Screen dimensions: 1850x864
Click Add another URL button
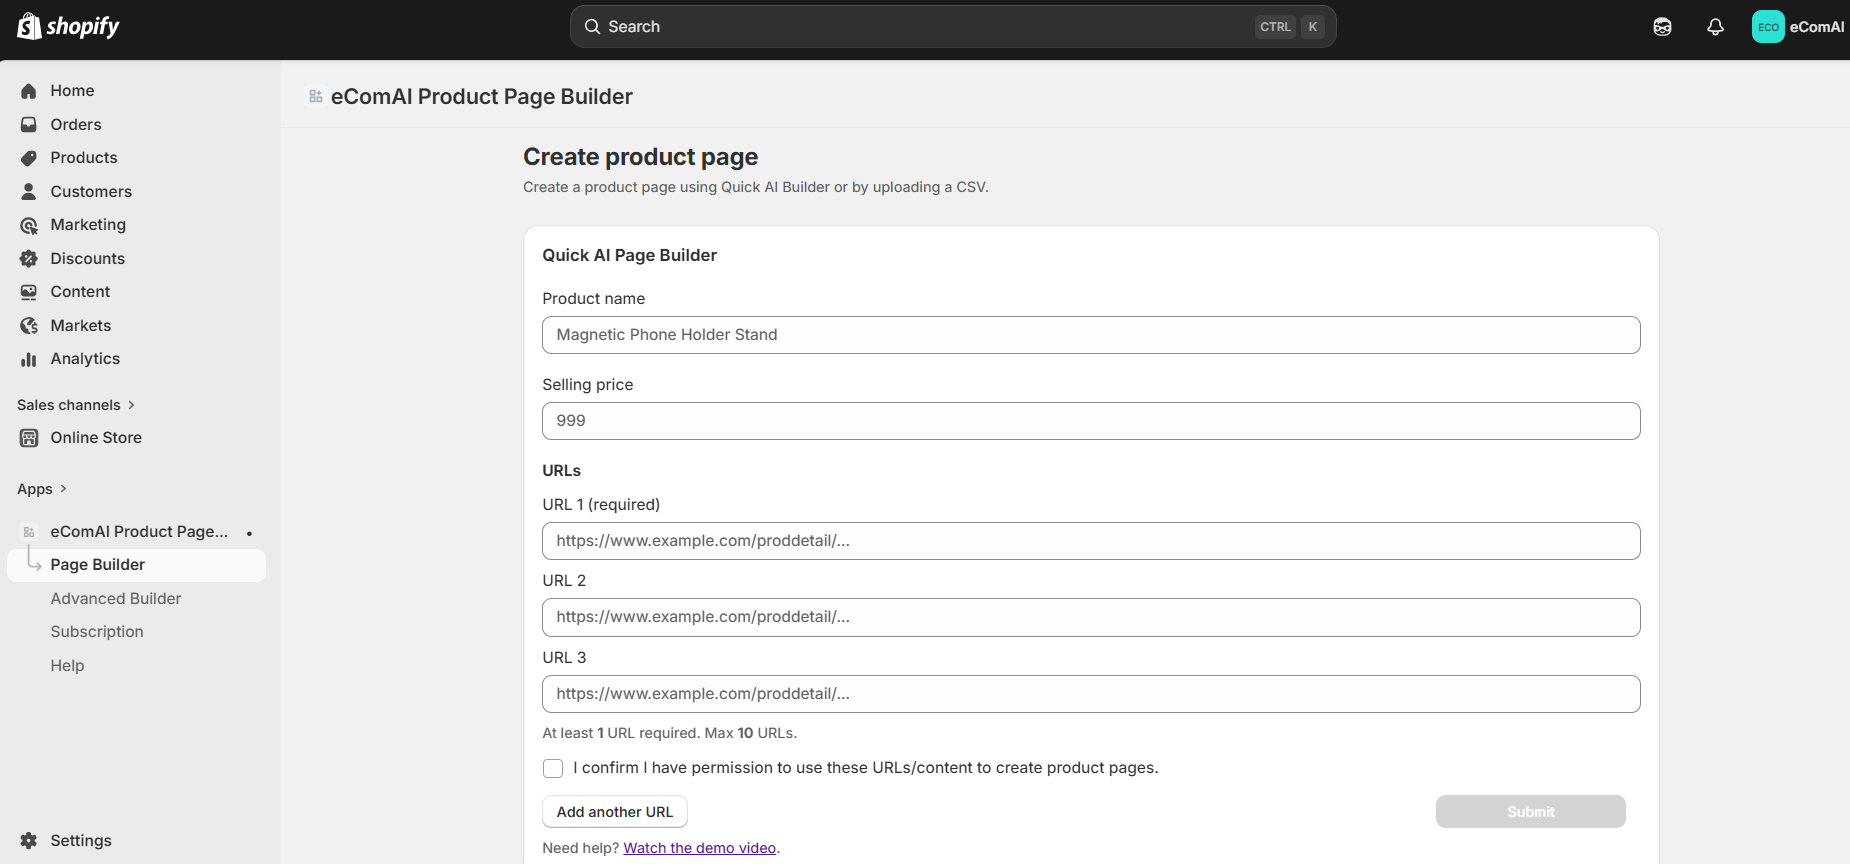[615, 812]
